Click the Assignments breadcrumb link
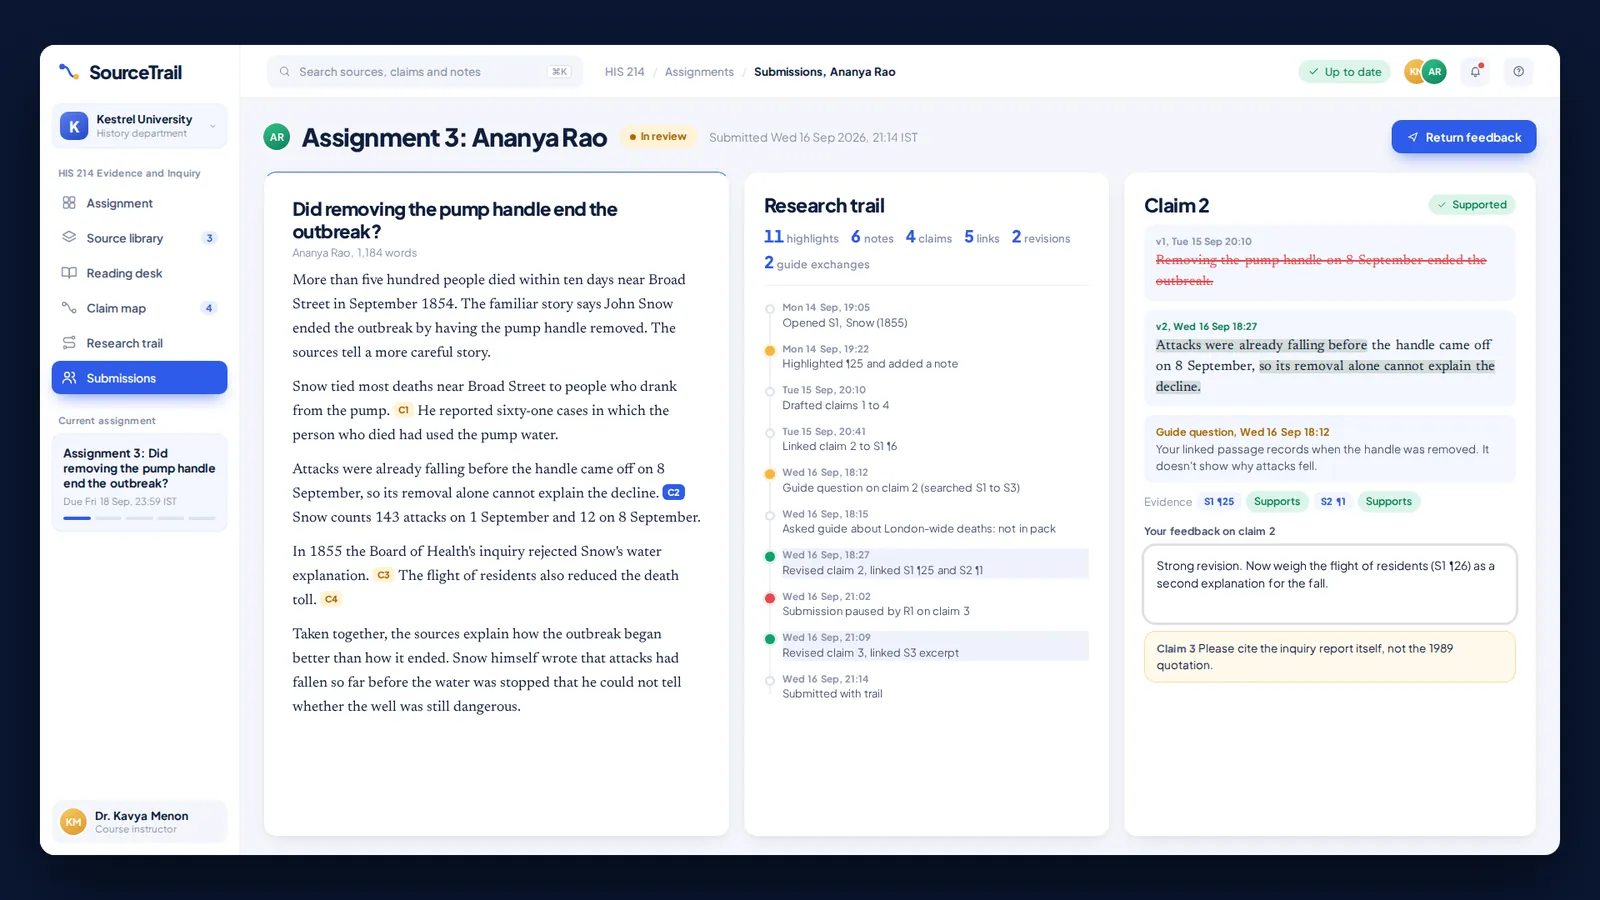The width and height of the screenshot is (1600, 900). click(x=699, y=72)
